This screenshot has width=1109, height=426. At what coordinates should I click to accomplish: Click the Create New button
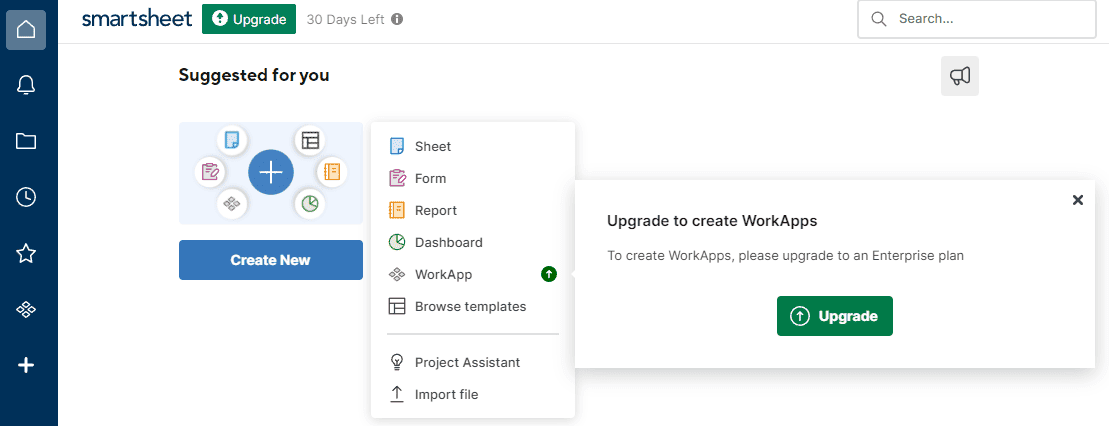click(x=271, y=260)
